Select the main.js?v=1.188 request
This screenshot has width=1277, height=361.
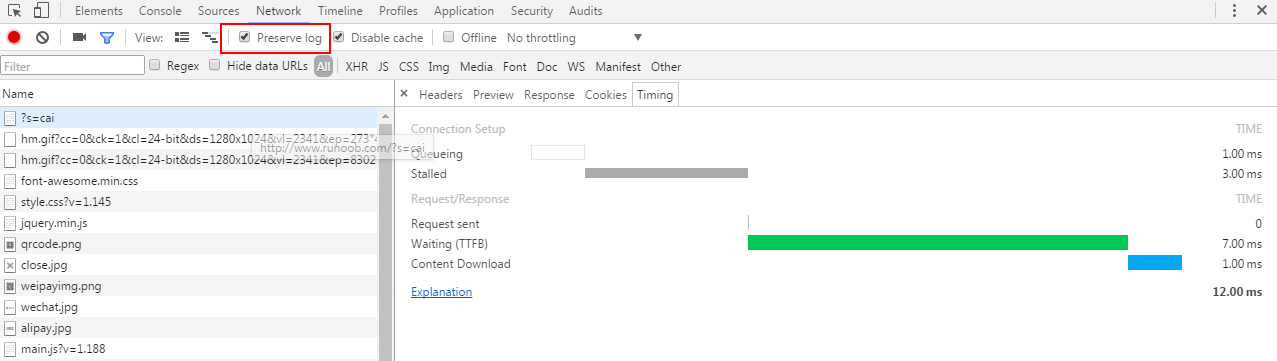[189, 349]
